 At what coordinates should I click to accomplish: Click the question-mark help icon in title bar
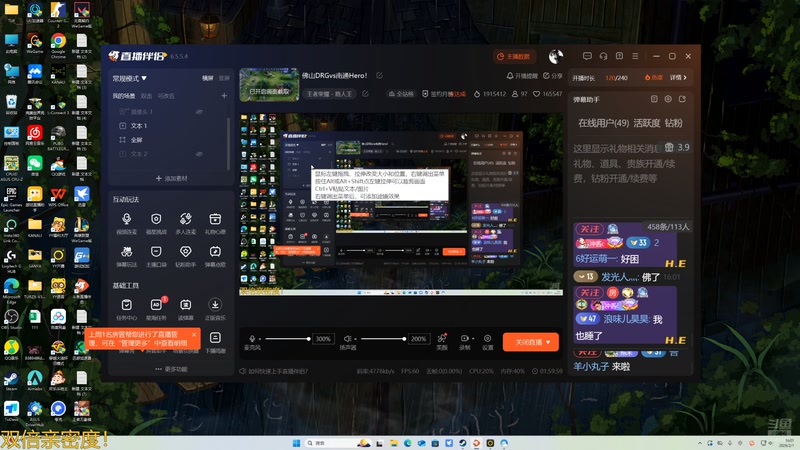pyautogui.click(x=619, y=56)
